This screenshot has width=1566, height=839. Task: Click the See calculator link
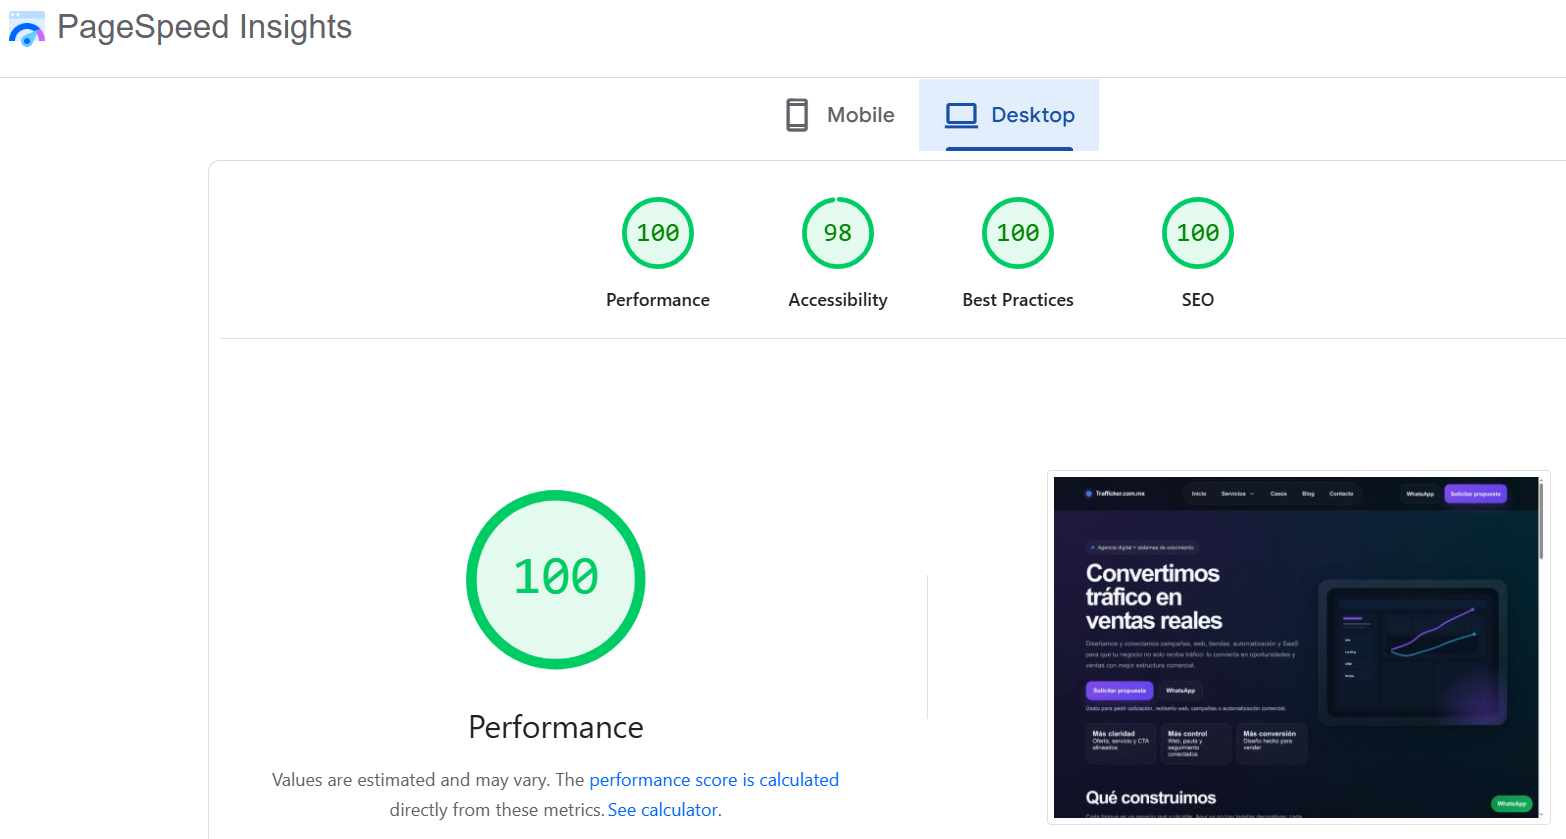663,809
